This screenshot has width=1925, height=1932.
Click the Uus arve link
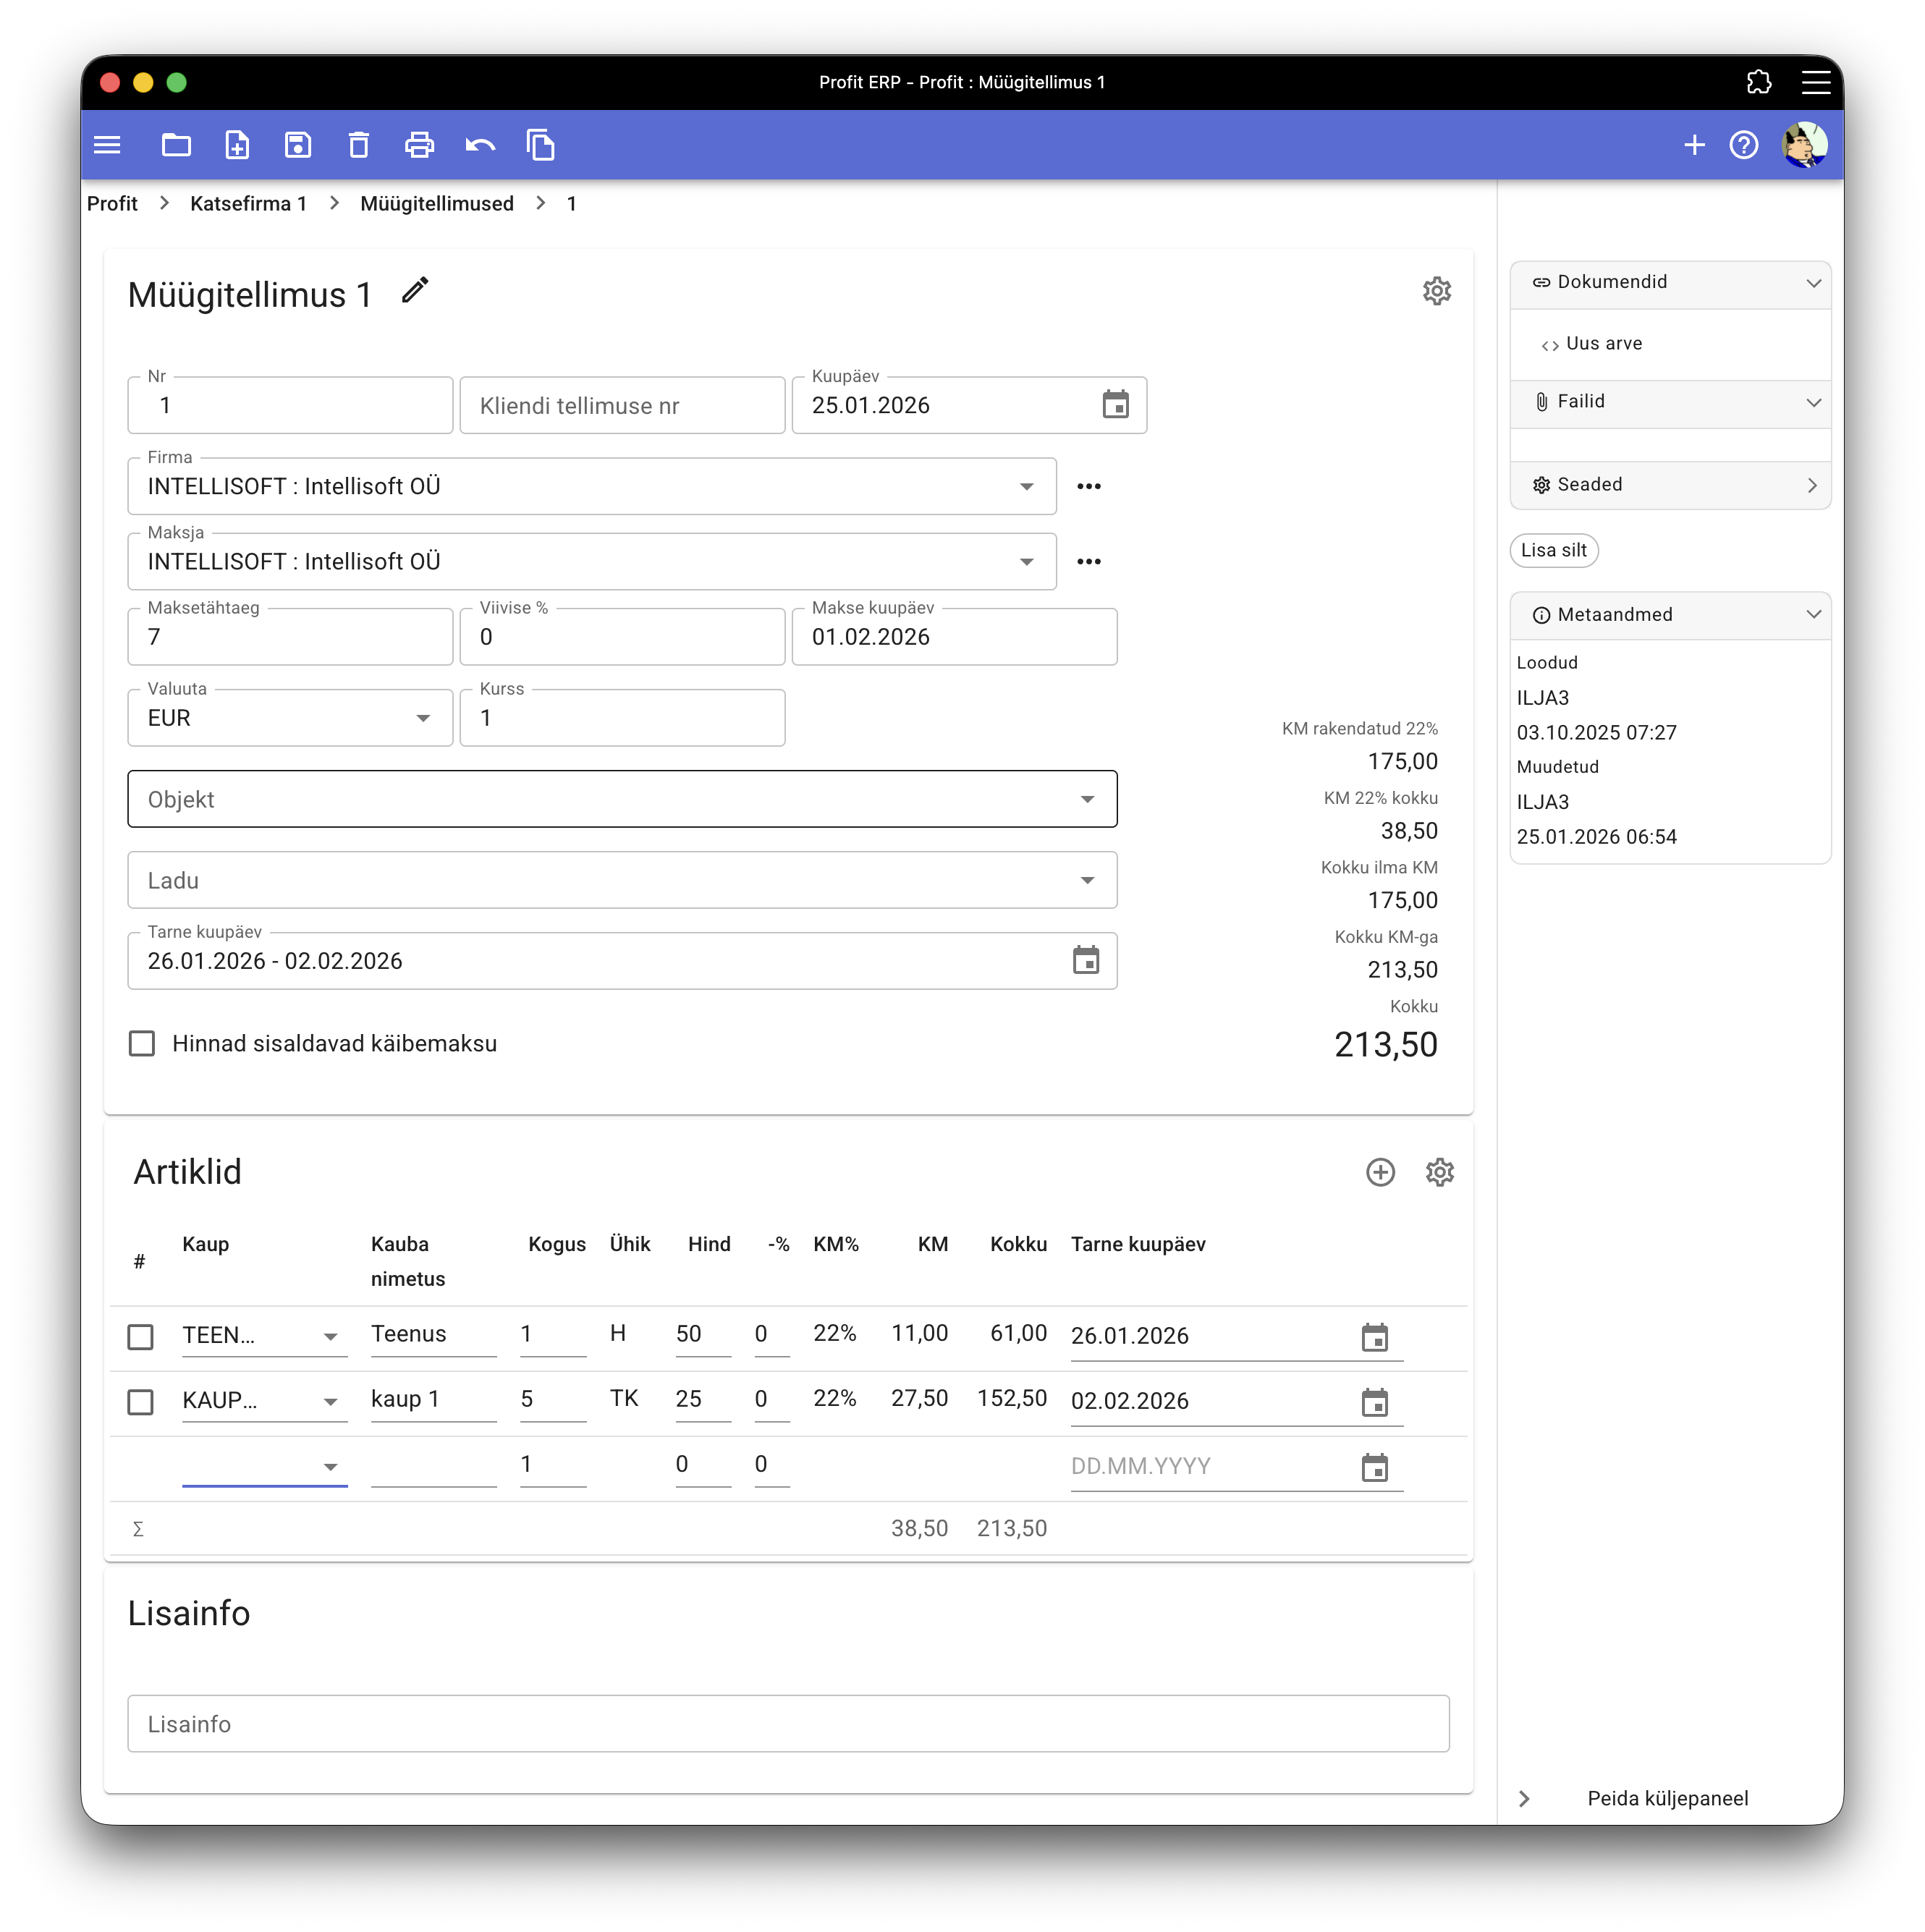(x=1603, y=344)
